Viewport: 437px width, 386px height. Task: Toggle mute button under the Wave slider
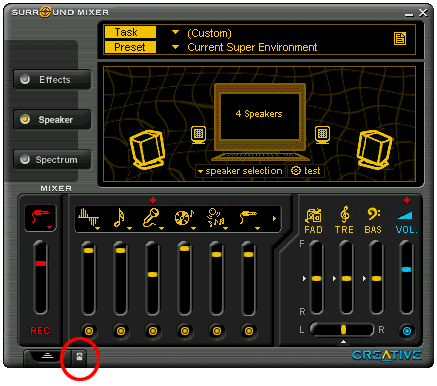89,331
